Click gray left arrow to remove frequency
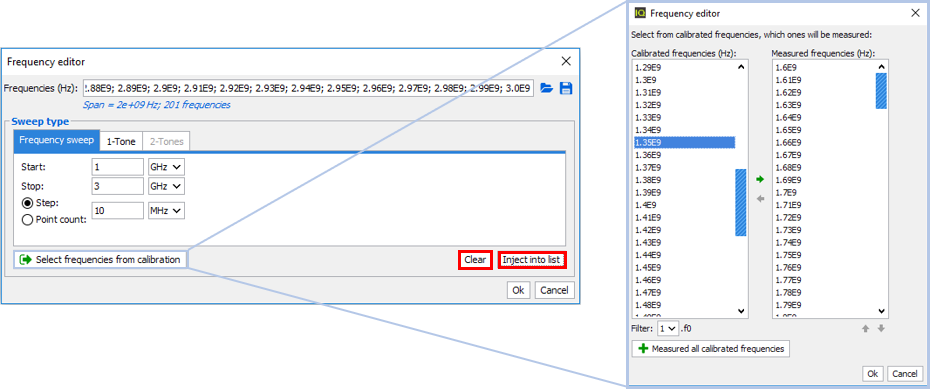Image resolution: width=930 pixels, height=389 pixels. click(x=761, y=199)
